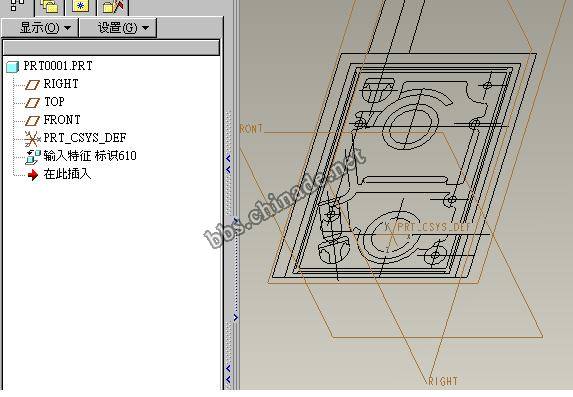Click the lower sash arrows on divider
573x397 pixels.
(229, 374)
